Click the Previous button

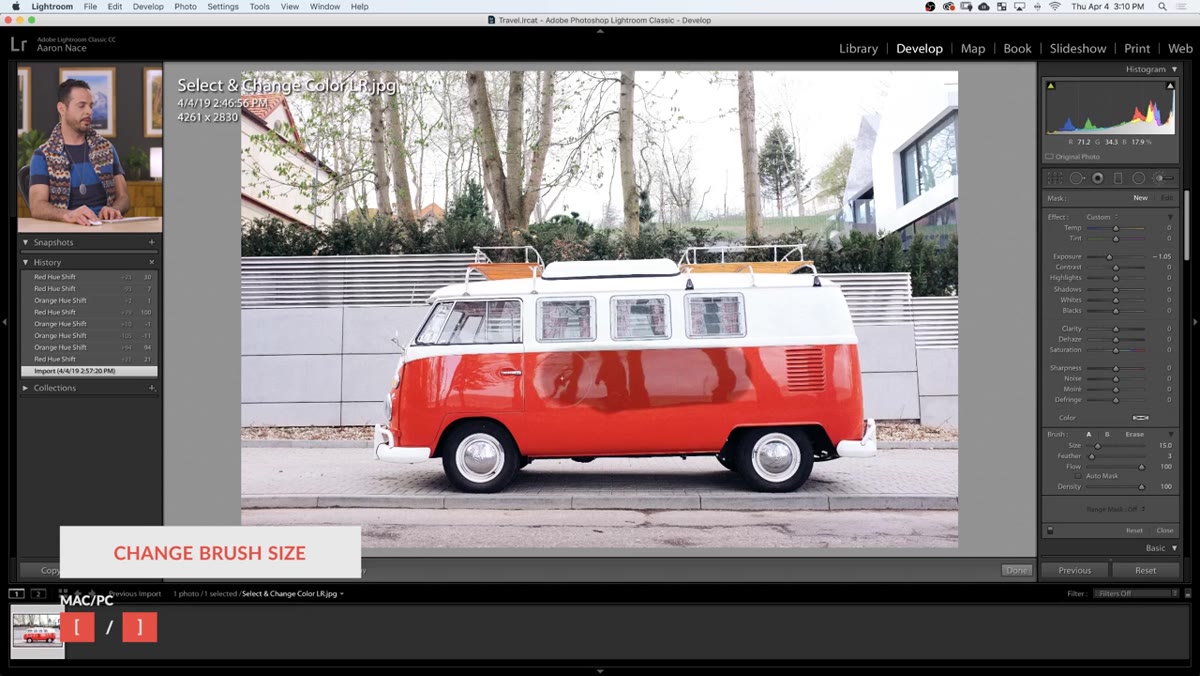coord(1075,570)
